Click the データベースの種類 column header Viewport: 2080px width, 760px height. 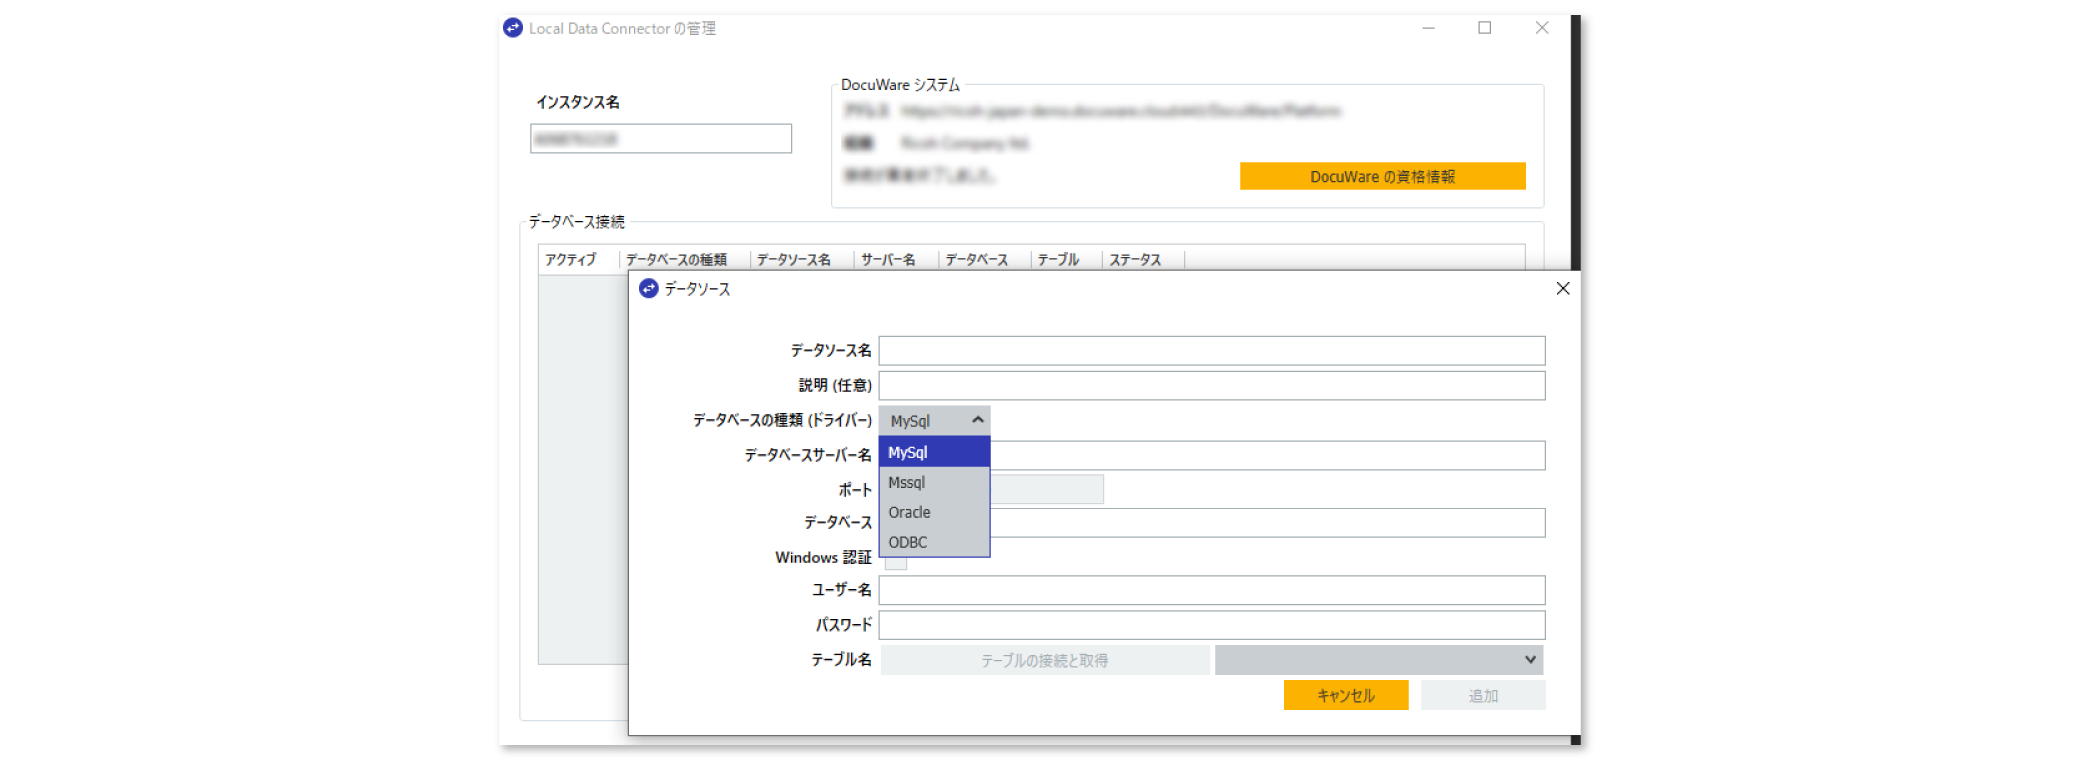(685, 260)
